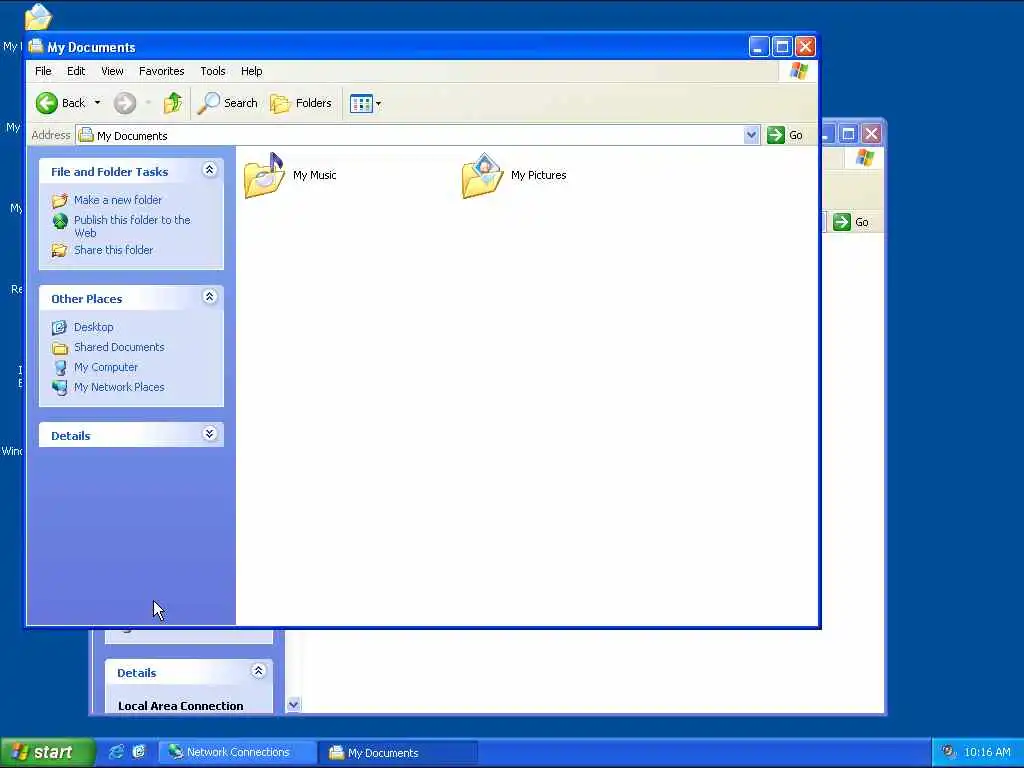Open the Help menu
Image resolution: width=1024 pixels, height=768 pixels.
tap(251, 71)
